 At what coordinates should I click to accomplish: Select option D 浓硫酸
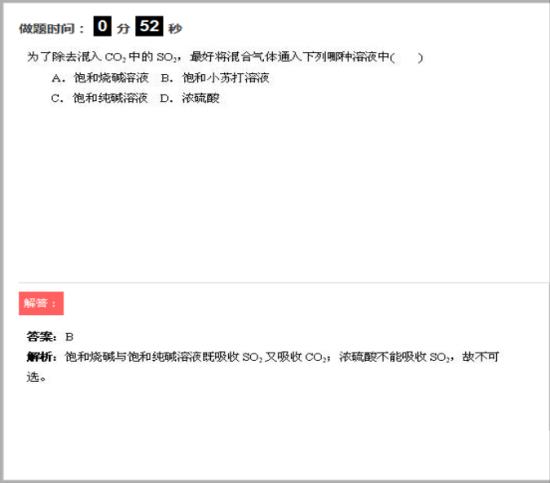click(190, 98)
